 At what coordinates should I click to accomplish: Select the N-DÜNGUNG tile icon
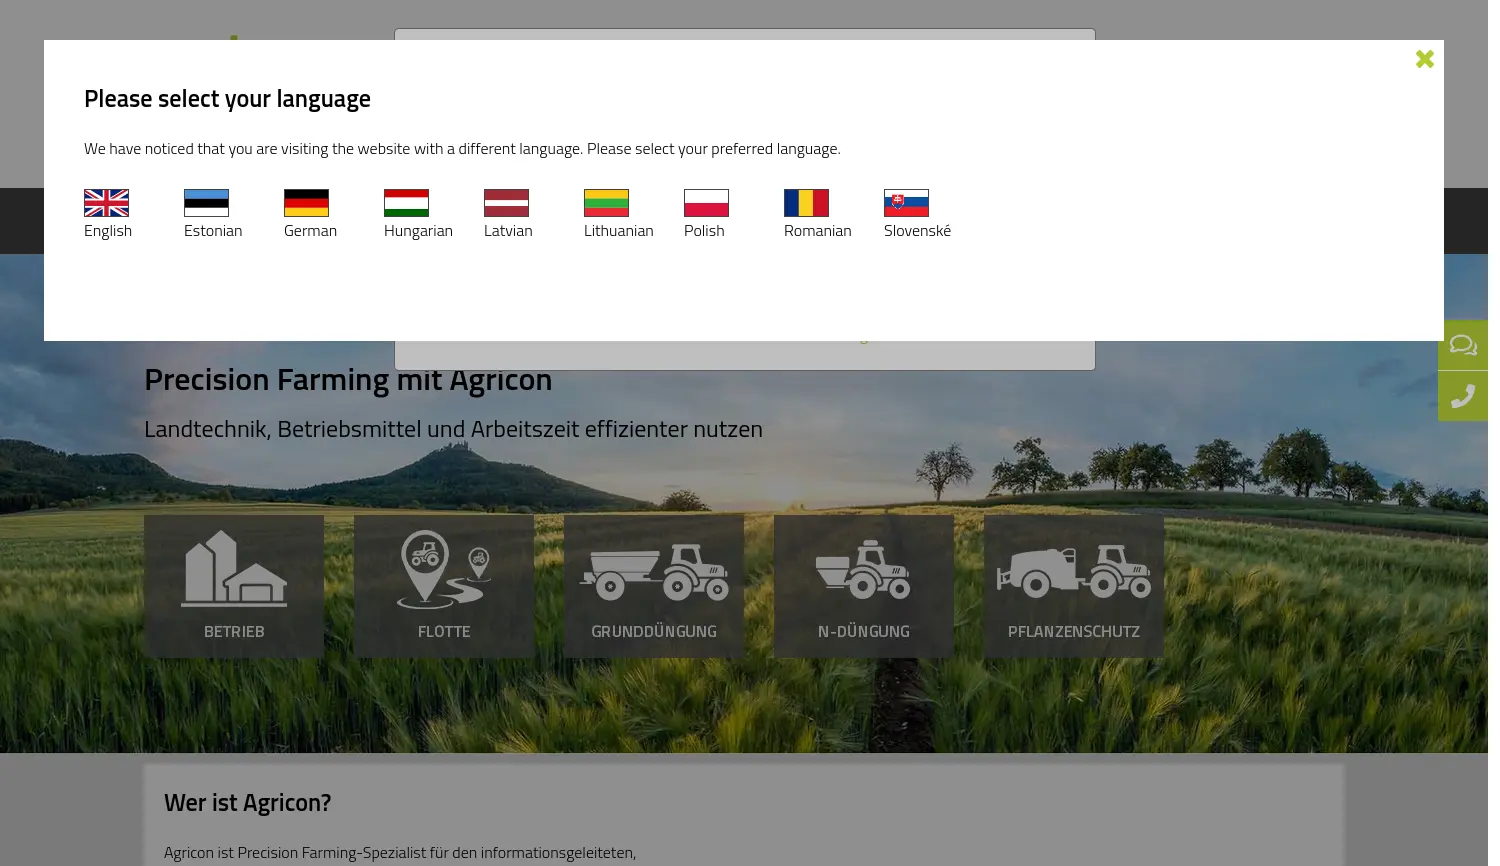coord(863,570)
